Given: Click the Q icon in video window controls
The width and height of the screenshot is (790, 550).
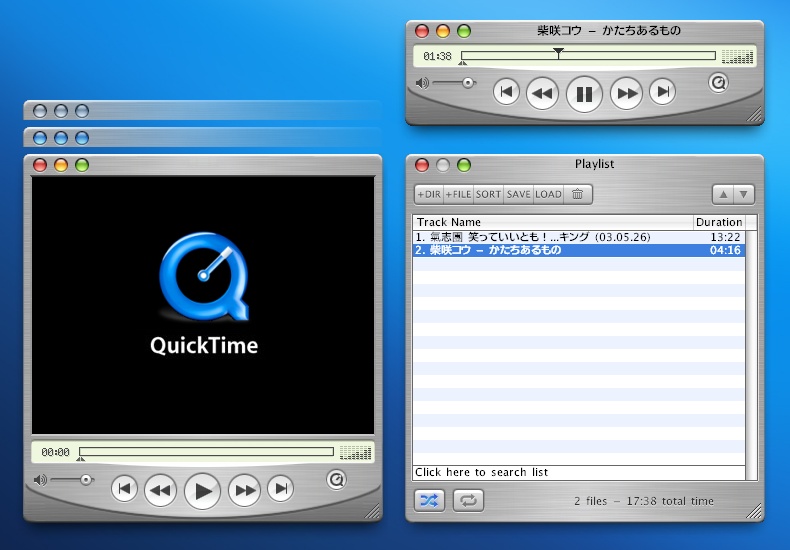Looking at the screenshot, I should coord(337,479).
